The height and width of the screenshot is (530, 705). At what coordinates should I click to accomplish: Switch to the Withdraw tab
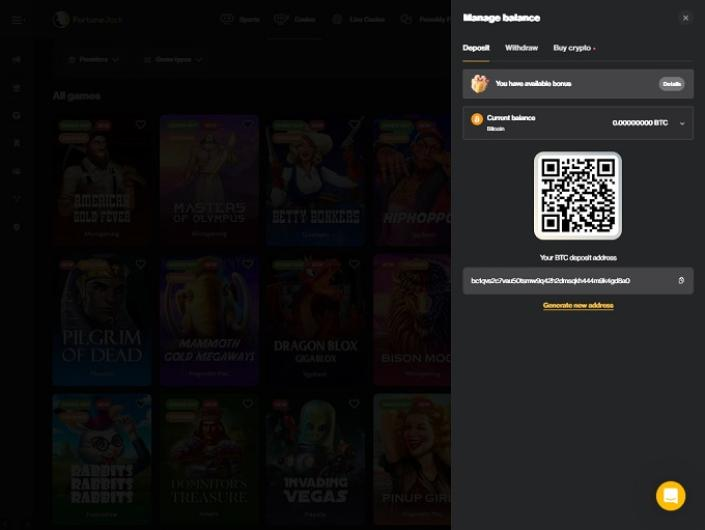[521, 48]
